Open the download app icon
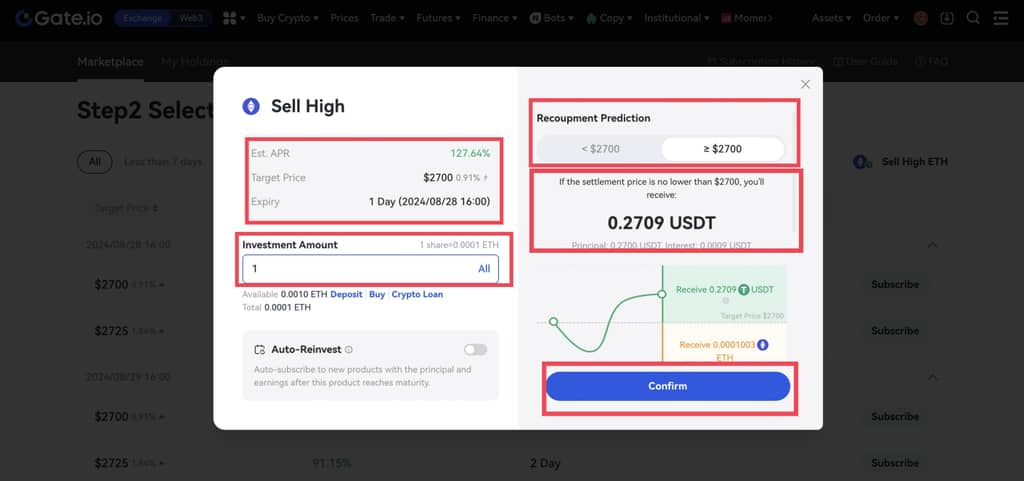The height and width of the screenshot is (481, 1024). coord(947,18)
